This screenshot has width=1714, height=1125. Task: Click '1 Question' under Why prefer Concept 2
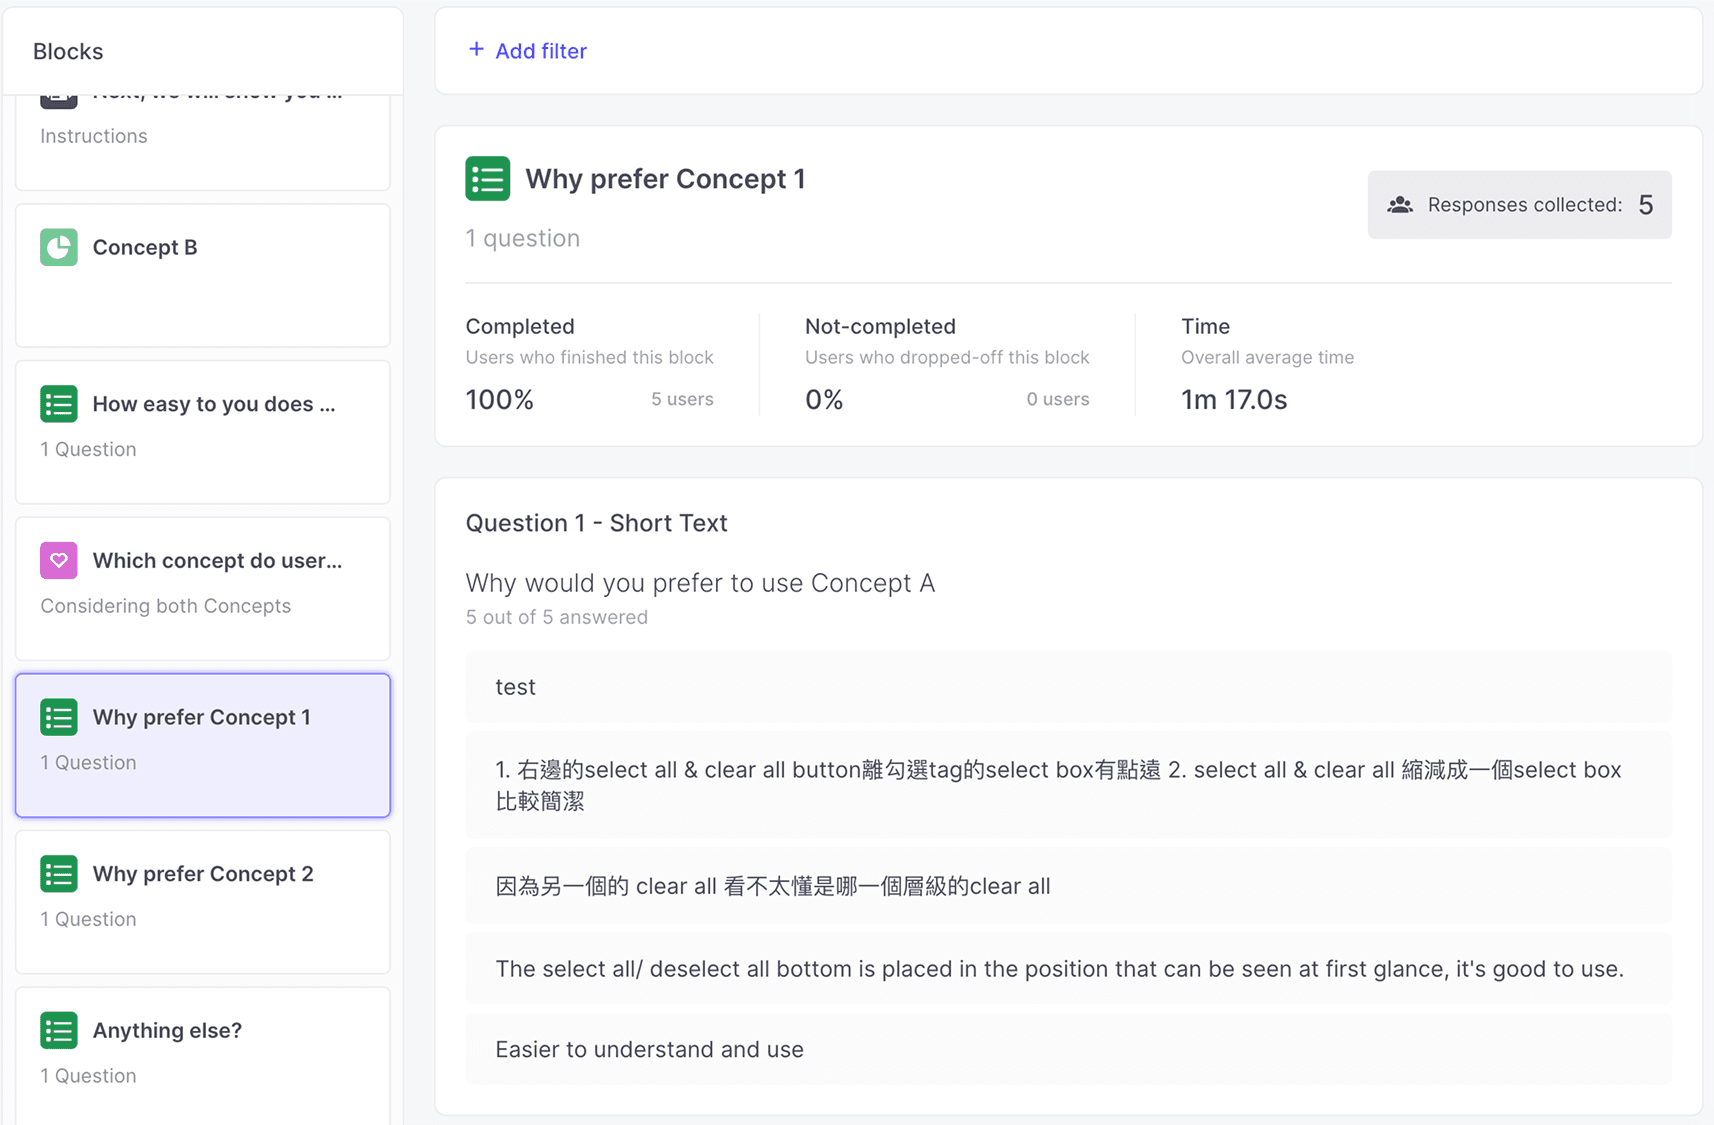88,919
